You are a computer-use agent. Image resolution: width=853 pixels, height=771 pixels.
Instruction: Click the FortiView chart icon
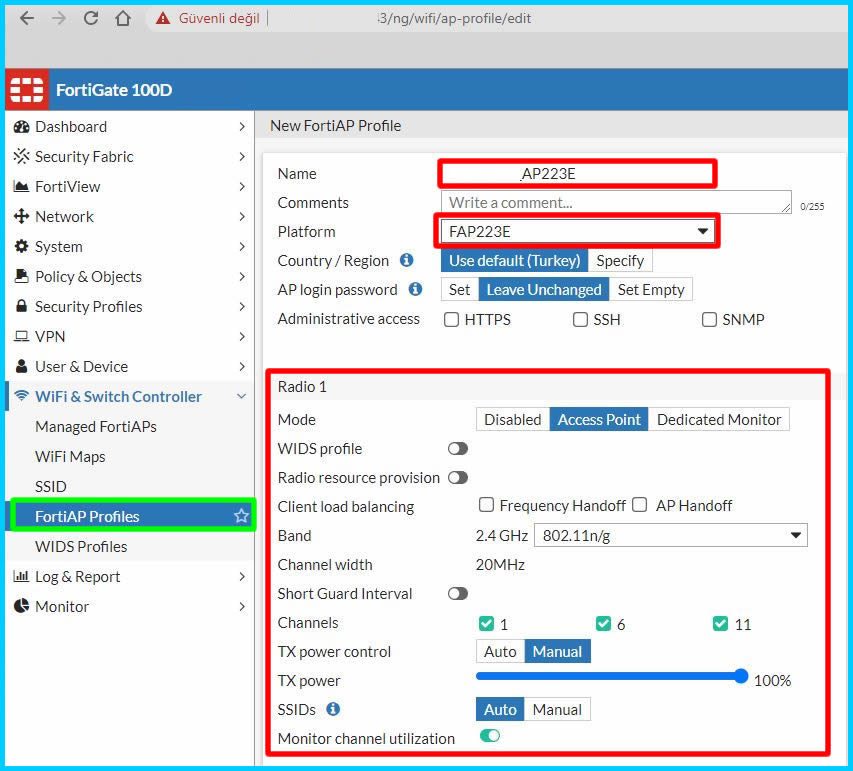[x=22, y=187]
